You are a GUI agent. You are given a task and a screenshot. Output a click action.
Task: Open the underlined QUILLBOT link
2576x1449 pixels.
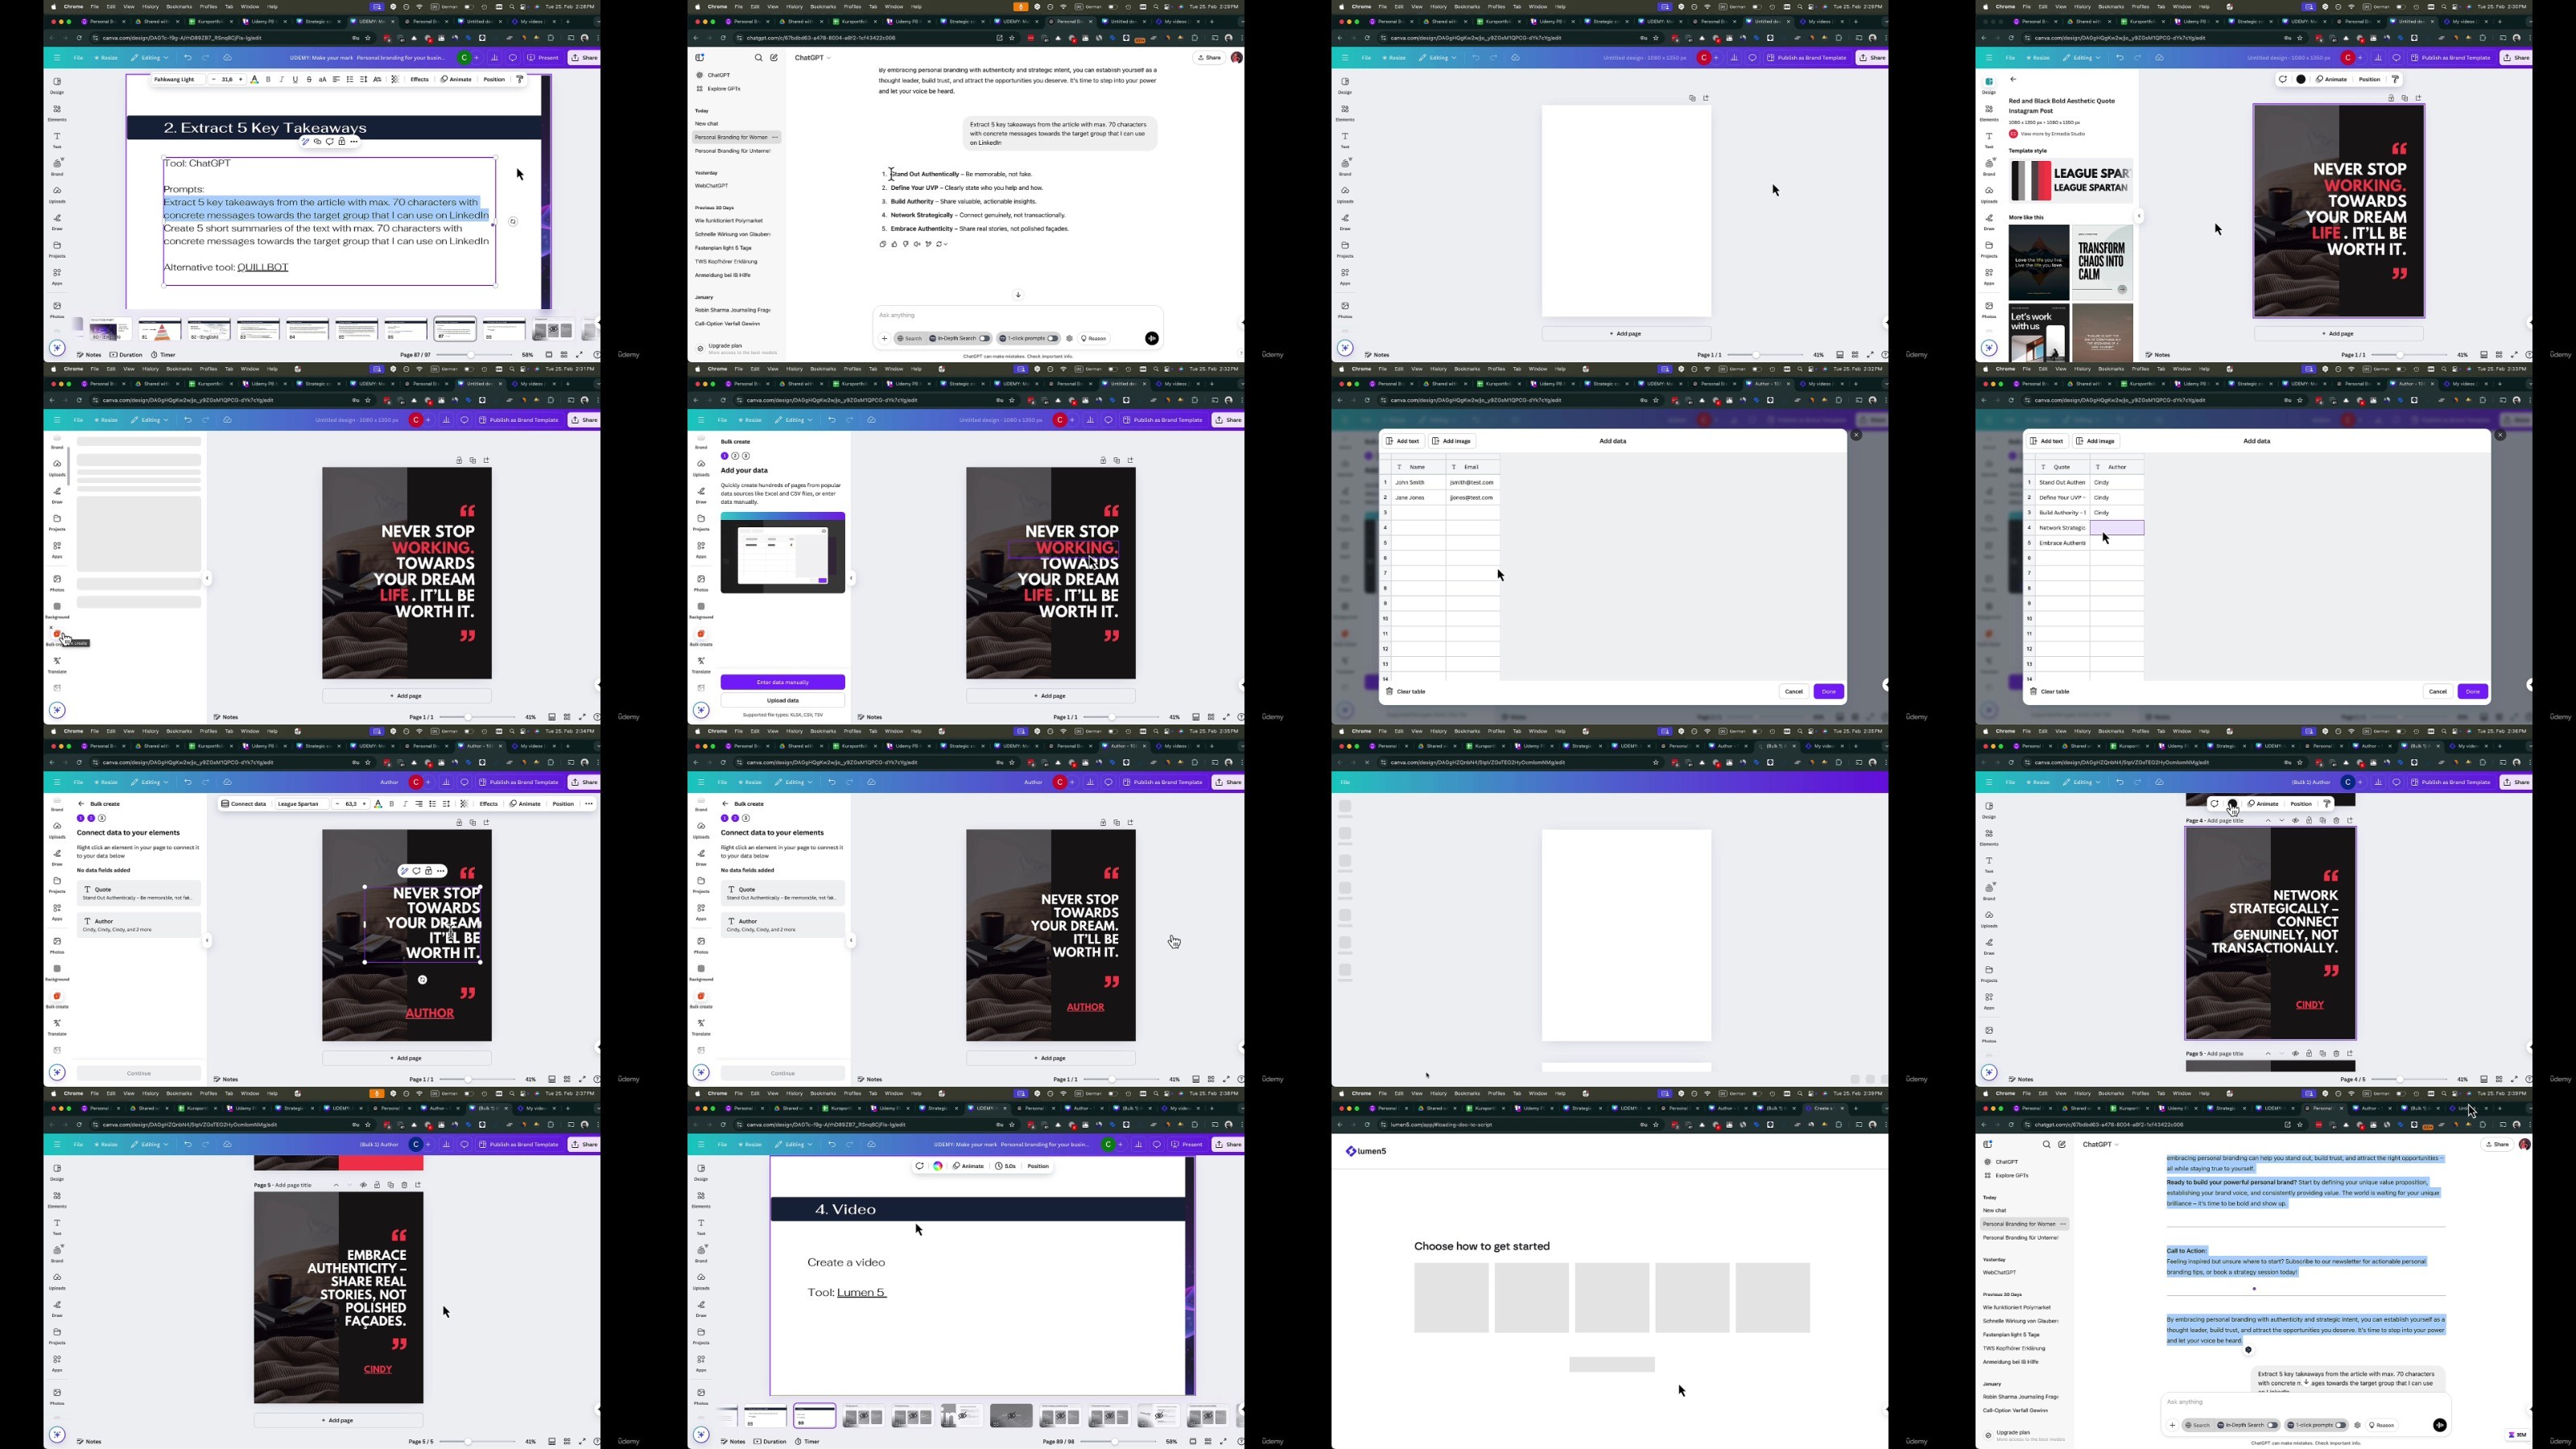pyautogui.click(x=263, y=268)
